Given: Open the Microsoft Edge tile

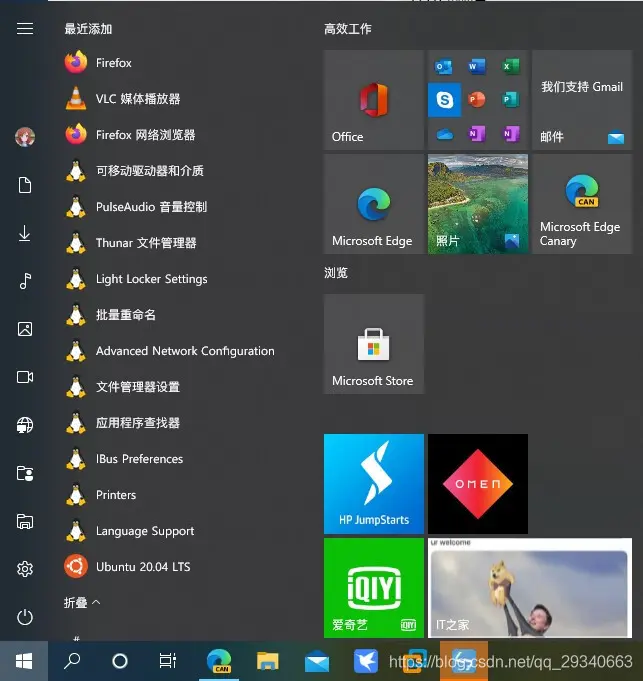Looking at the screenshot, I should (374, 204).
